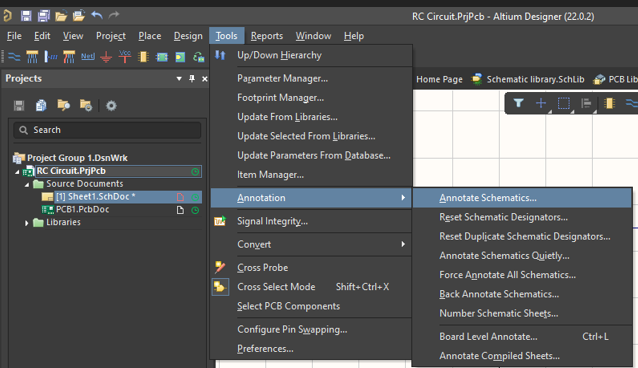638x368 pixels.
Task: Expand the Libraries folder
Action: pos(26,223)
